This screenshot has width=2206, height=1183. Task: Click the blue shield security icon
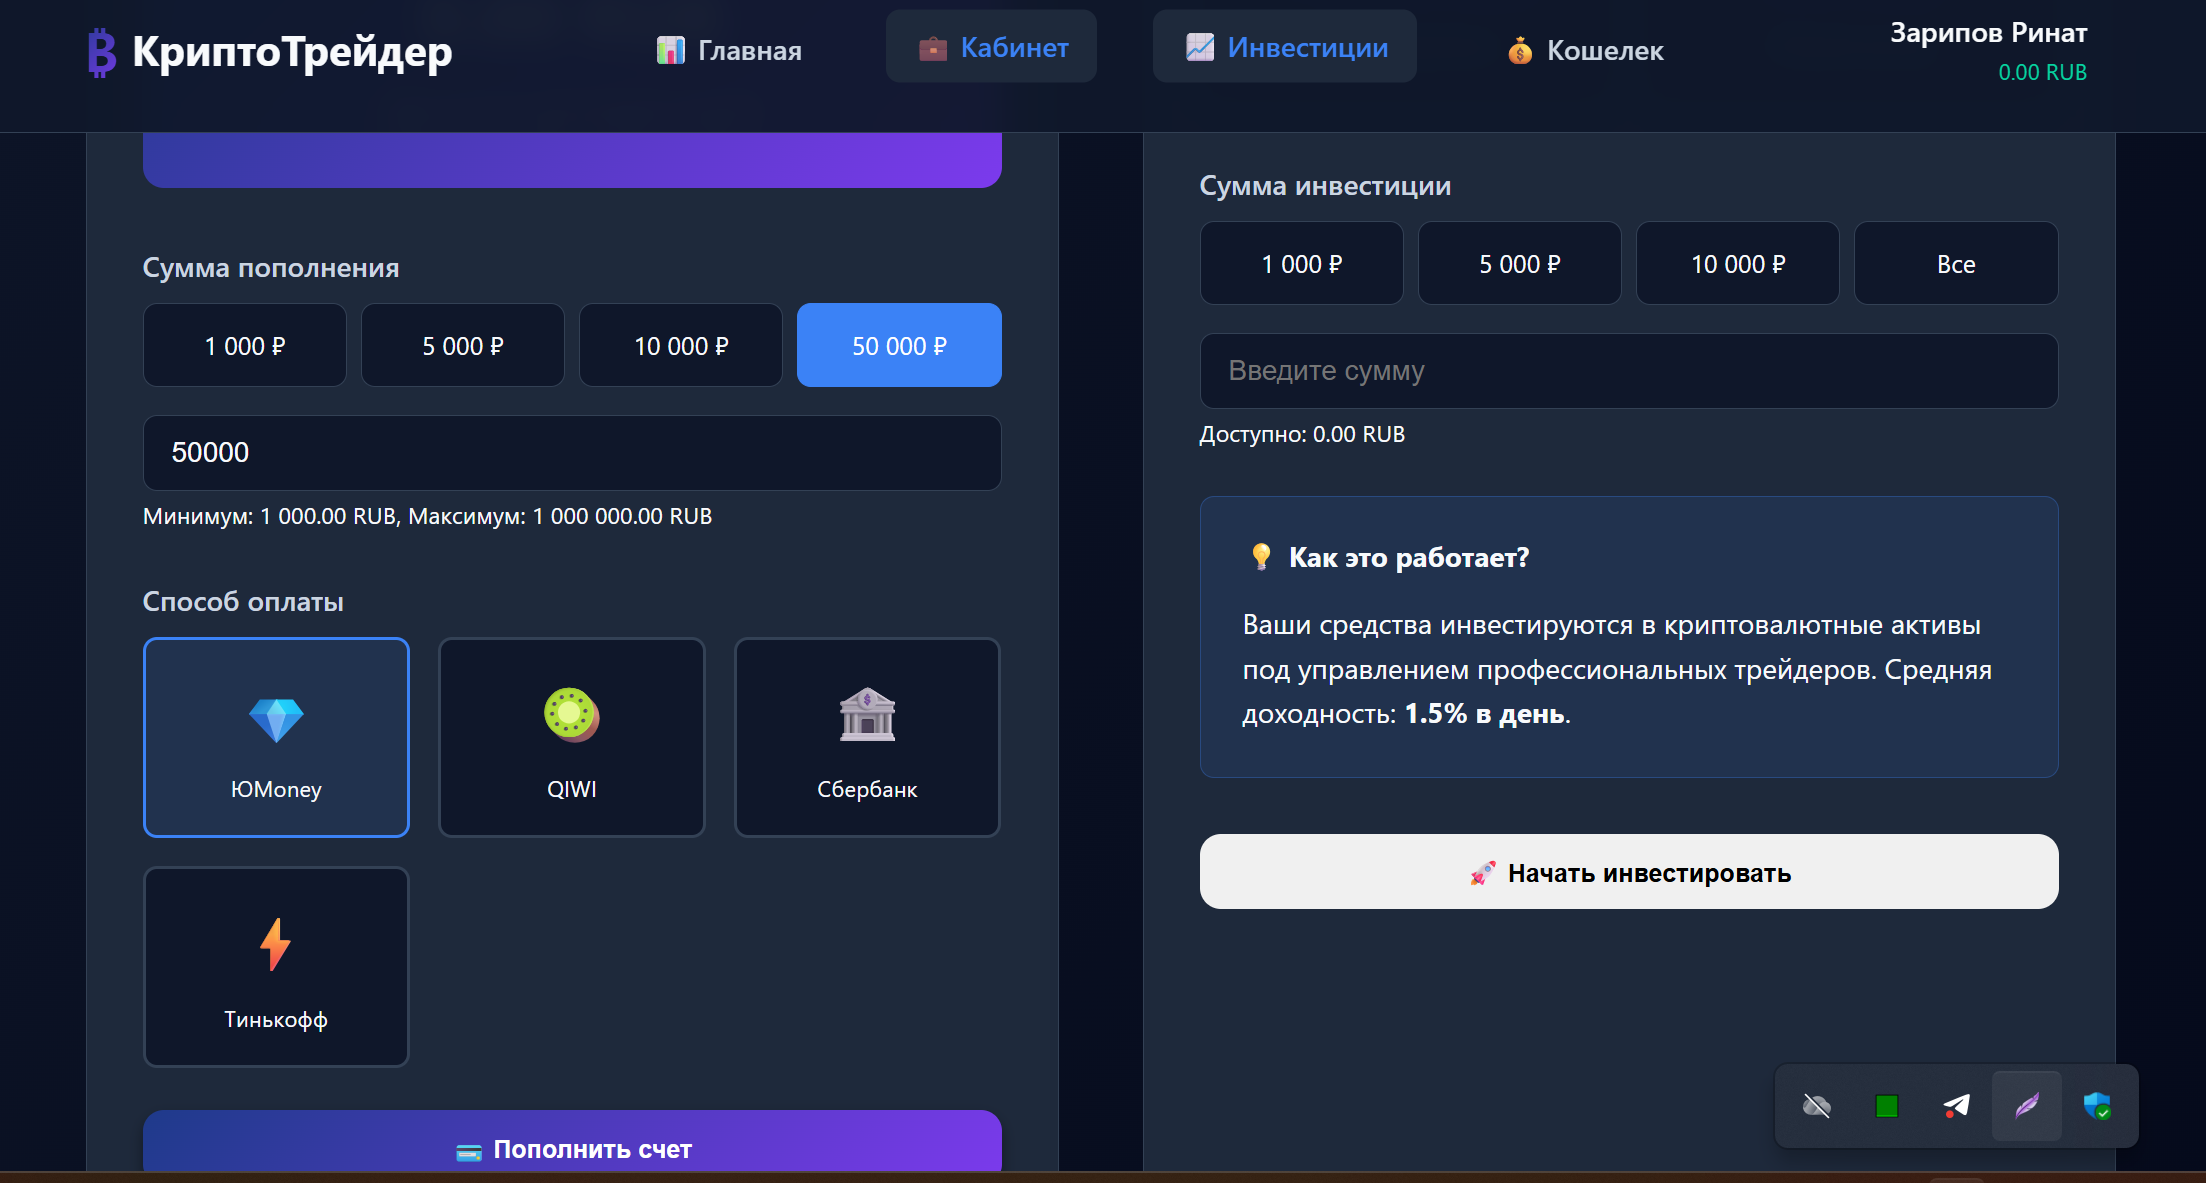(x=2097, y=1105)
